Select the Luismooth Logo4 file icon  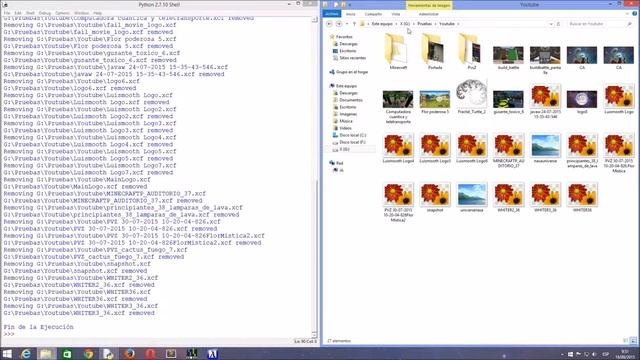[398, 145]
